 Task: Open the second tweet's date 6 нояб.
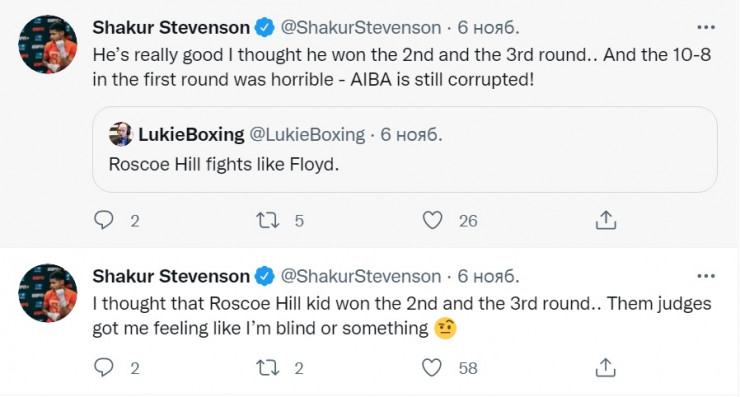[488, 276]
